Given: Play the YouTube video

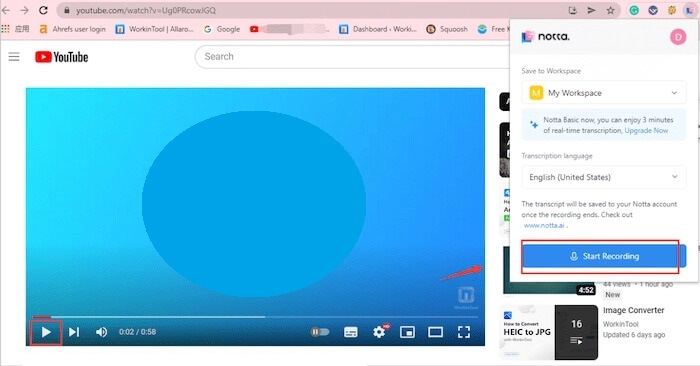Looking at the screenshot, I should click(46, 332).
